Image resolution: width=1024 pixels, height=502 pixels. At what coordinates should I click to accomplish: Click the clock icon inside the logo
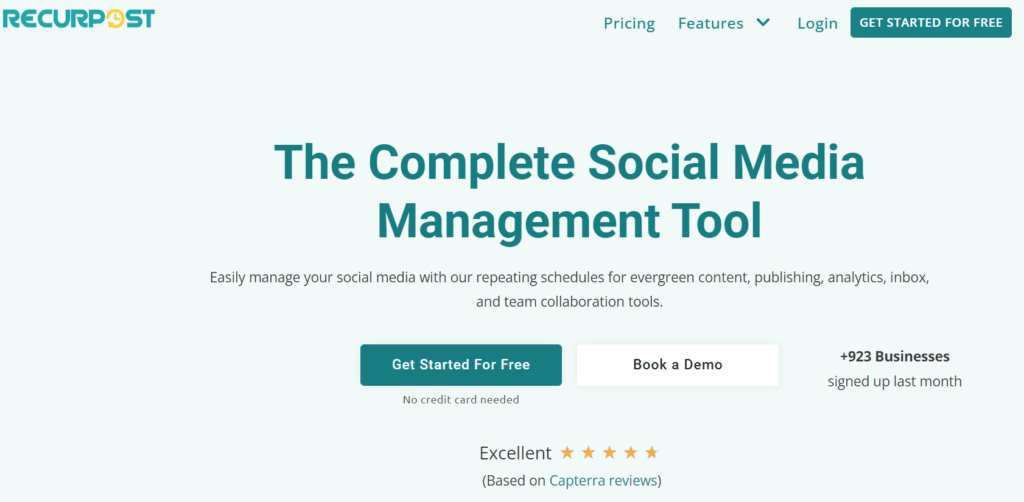coord(114,18)
